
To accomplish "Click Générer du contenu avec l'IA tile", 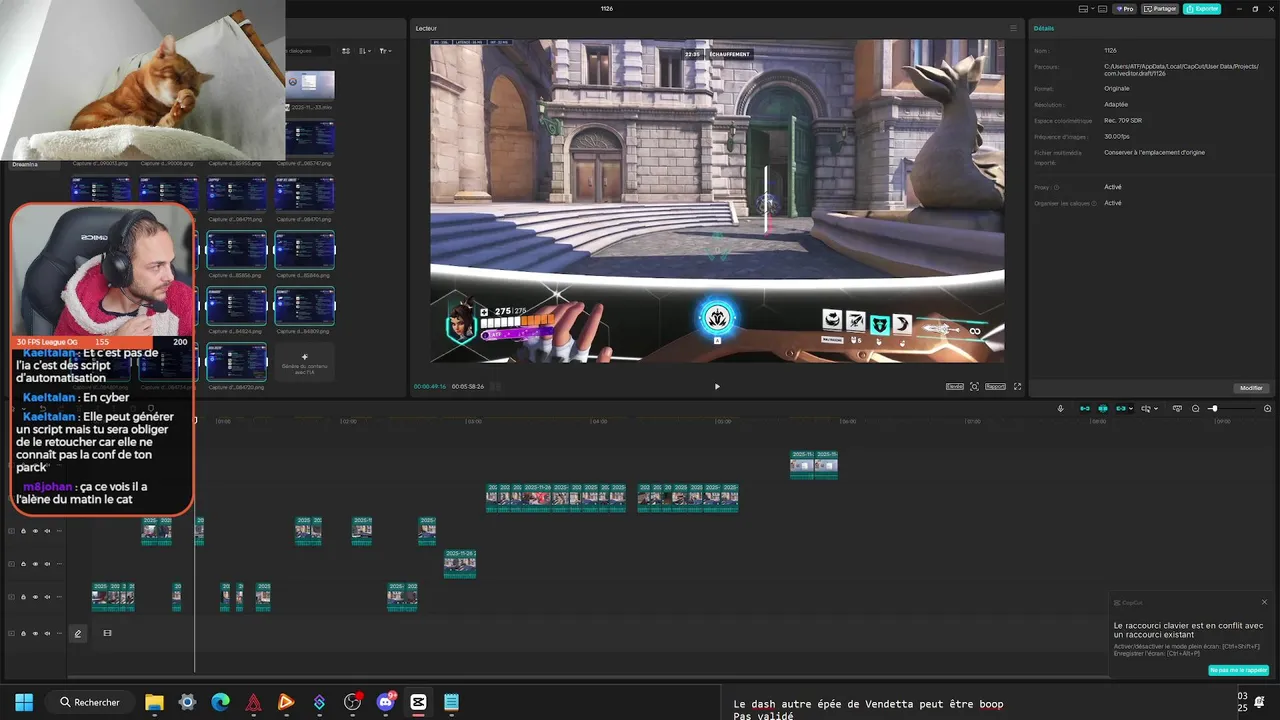I will (x=305, y=363).
